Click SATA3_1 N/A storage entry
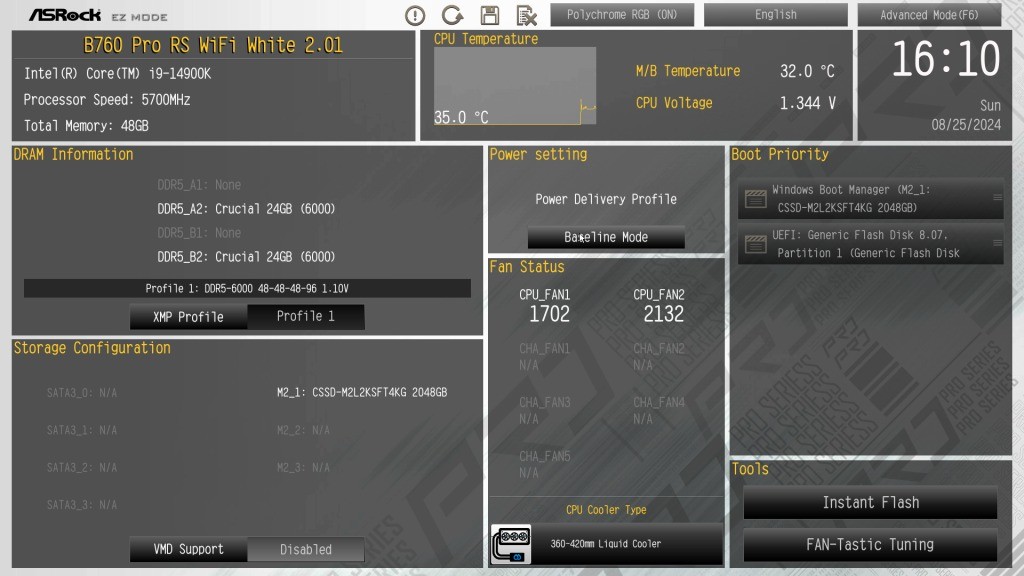Image resolution: width=1024 pixels, height=576 pixels. [82, 430]
